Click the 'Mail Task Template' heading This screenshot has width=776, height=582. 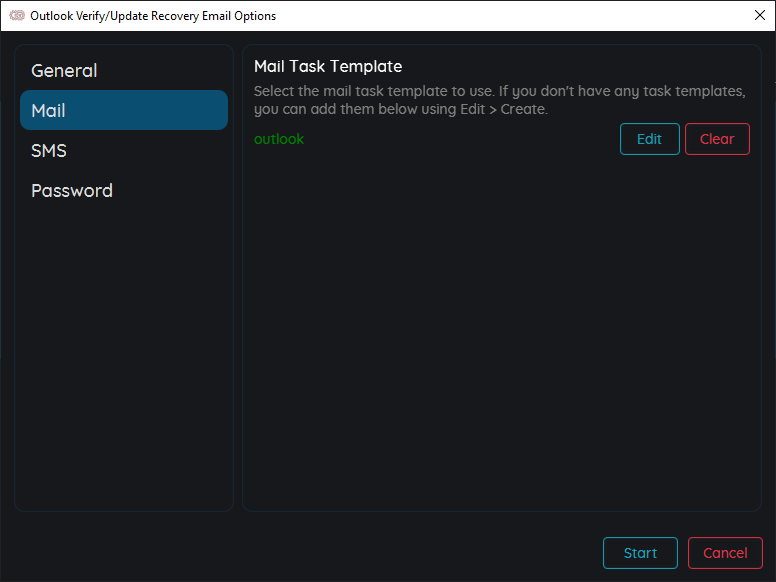[x=328, y=66]
